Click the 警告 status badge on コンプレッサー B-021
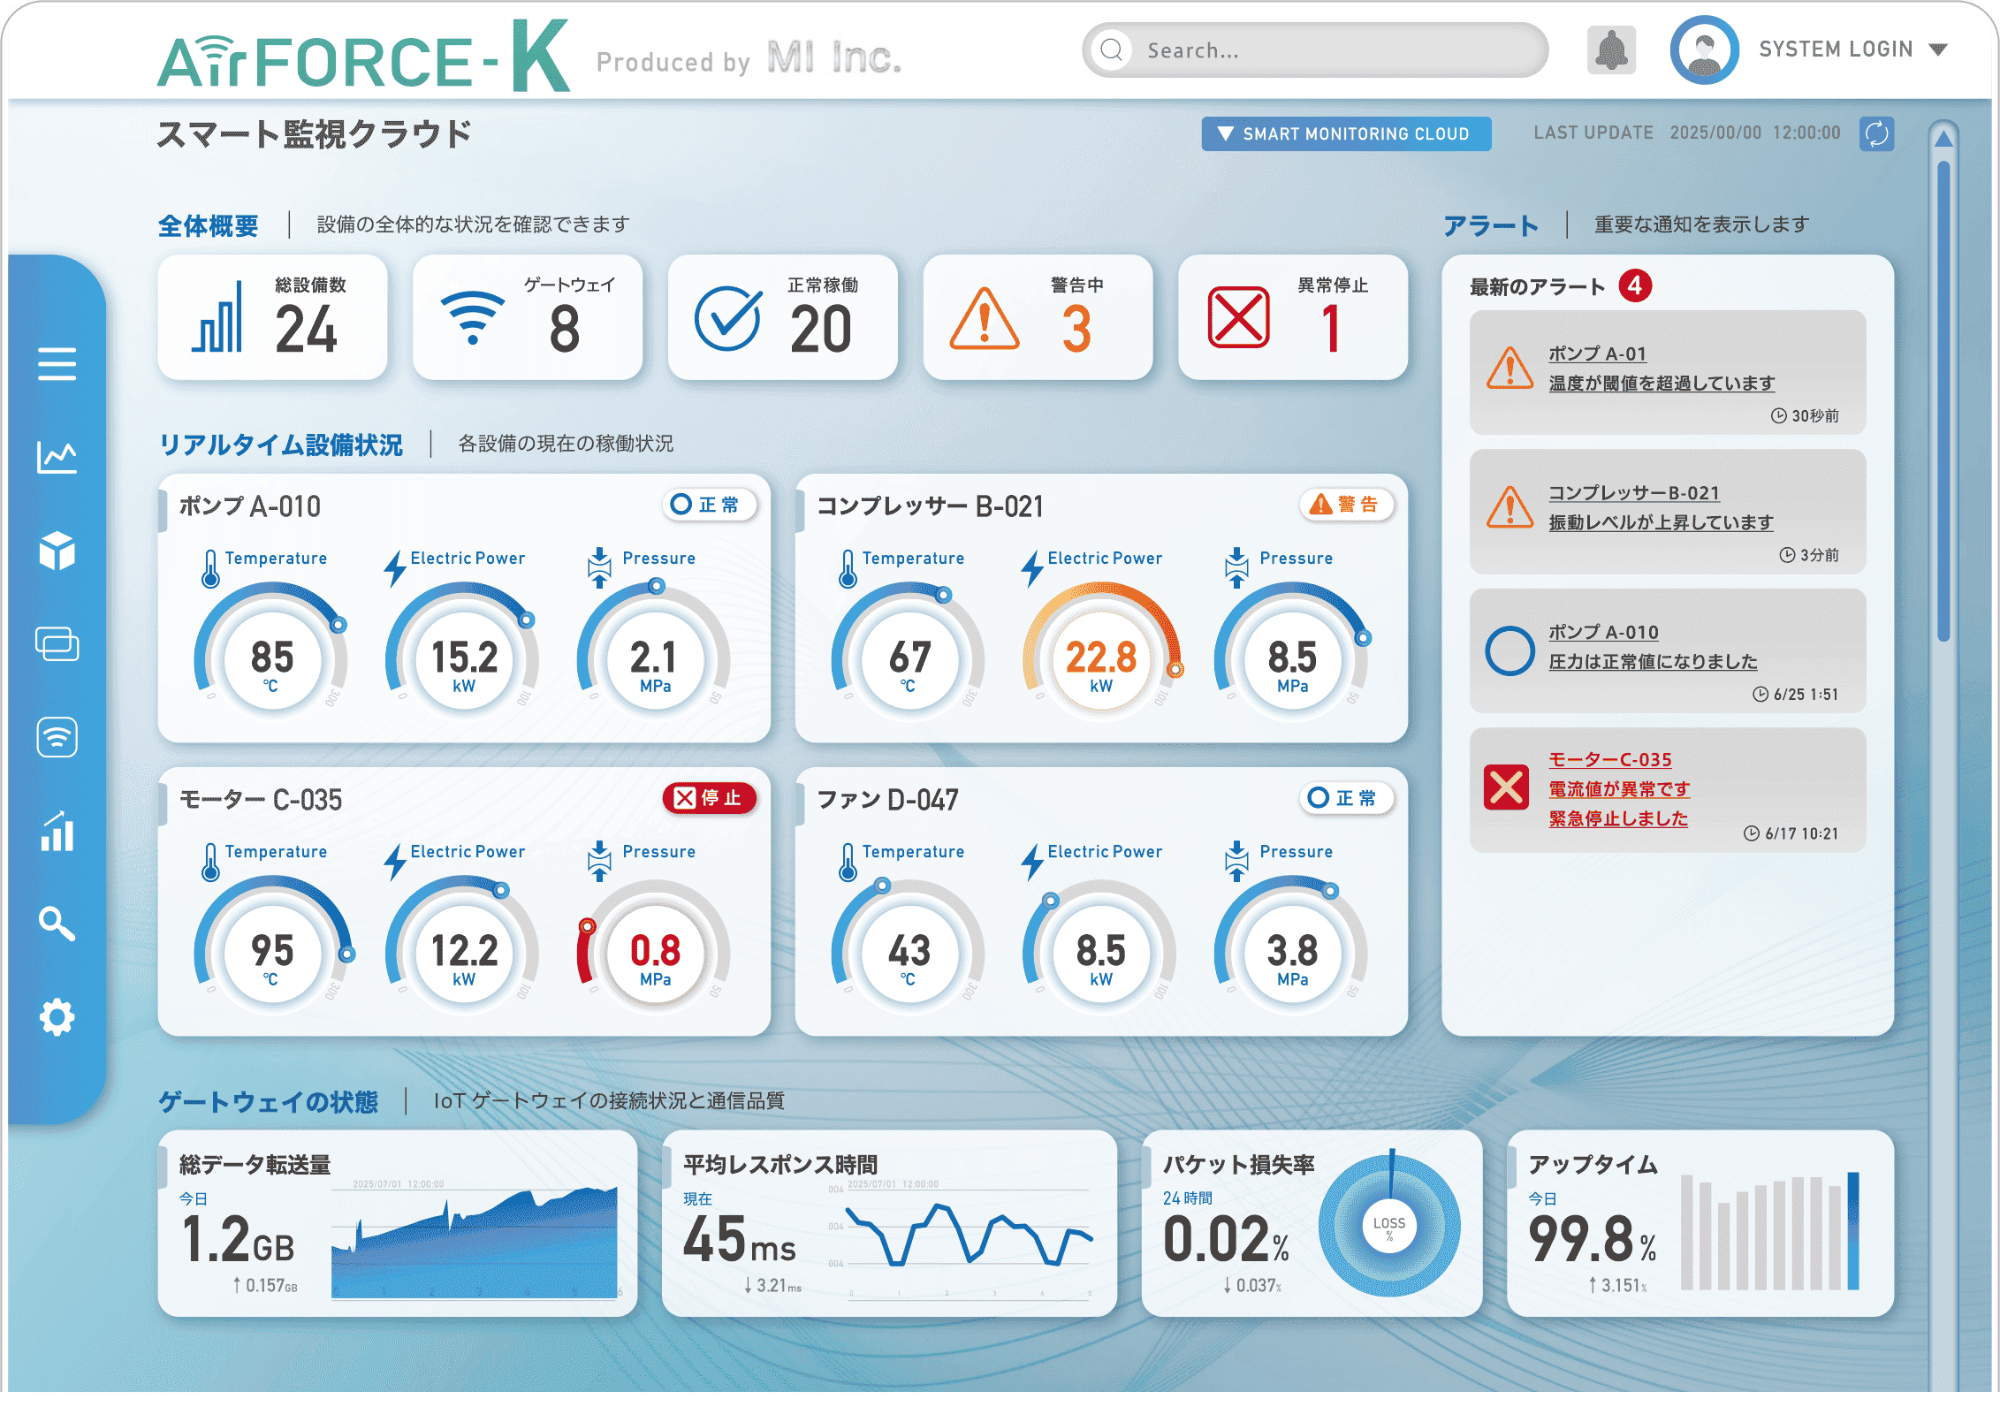 tap(1345, 505)
